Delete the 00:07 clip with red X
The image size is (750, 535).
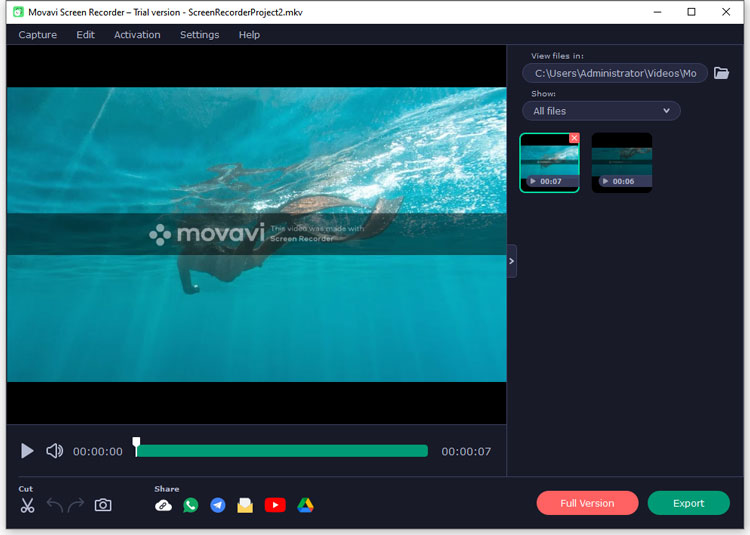point(574,138)
